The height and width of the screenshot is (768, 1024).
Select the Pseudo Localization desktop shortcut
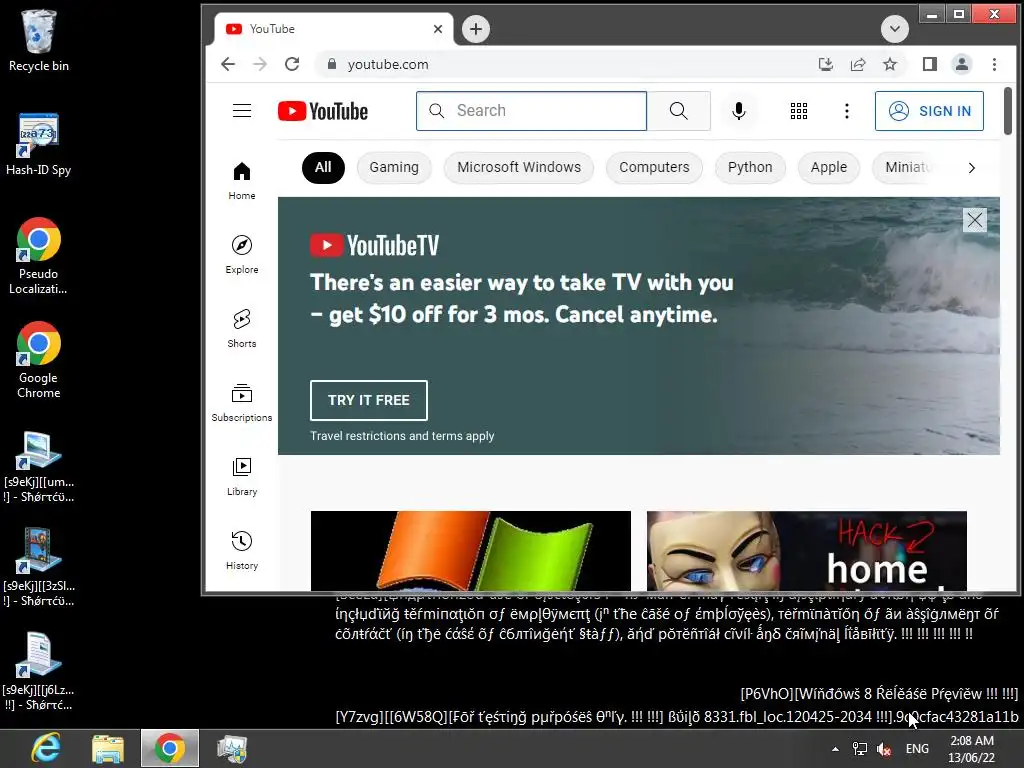tap(39, 256)
